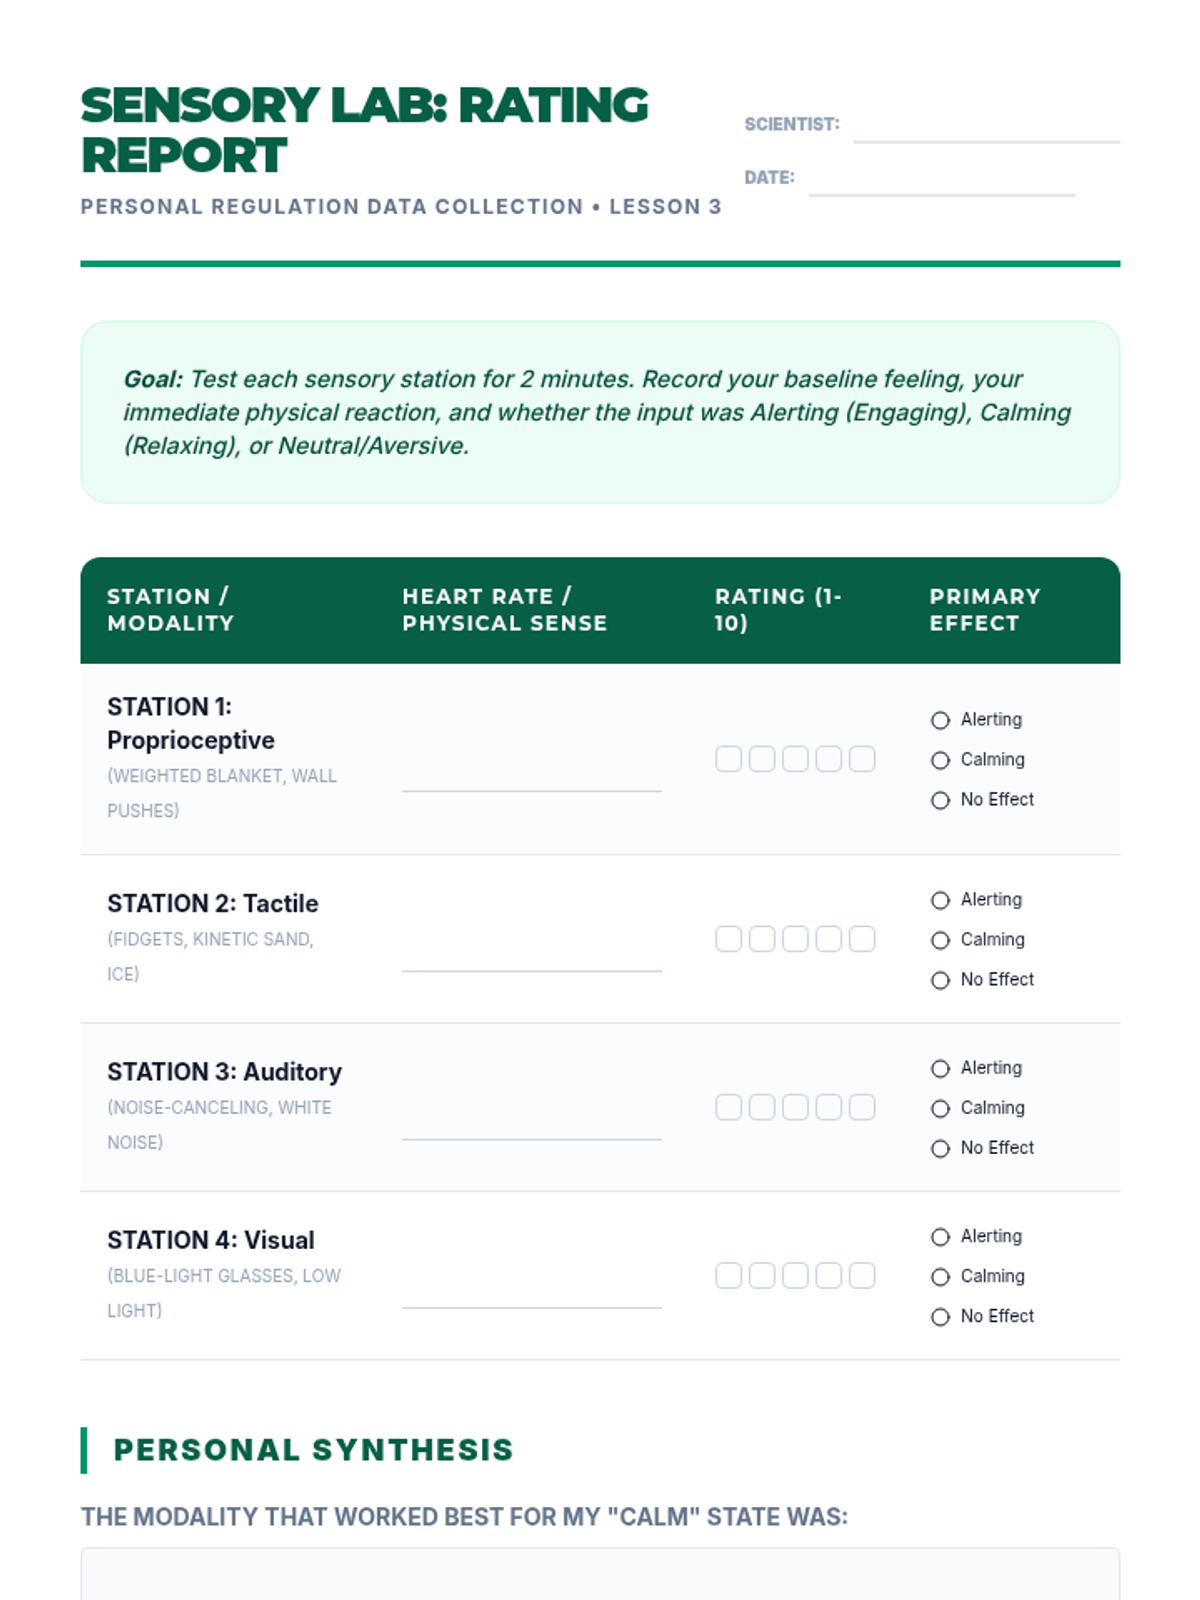Select Calming radio for Station 1 Proprioceptive
The image size is (1200, 1600).
[x=940, y=760]
